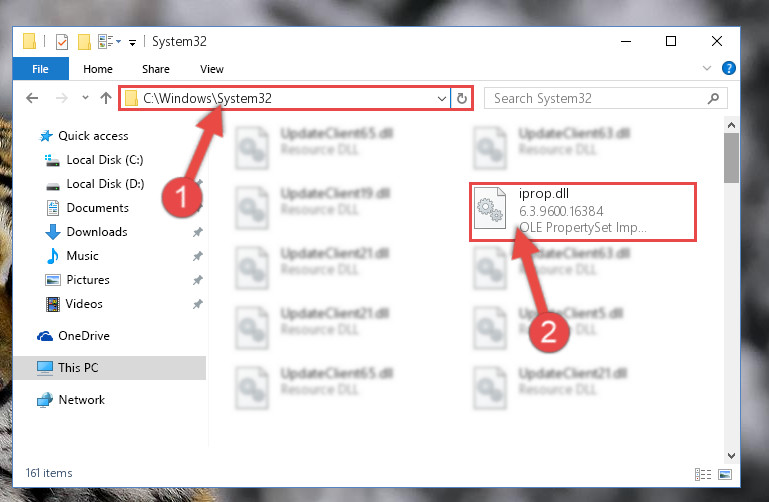This screenshot has width=769, height=502.
Task: Expand the ribbon with the chevron
Action: click(707, 68)
